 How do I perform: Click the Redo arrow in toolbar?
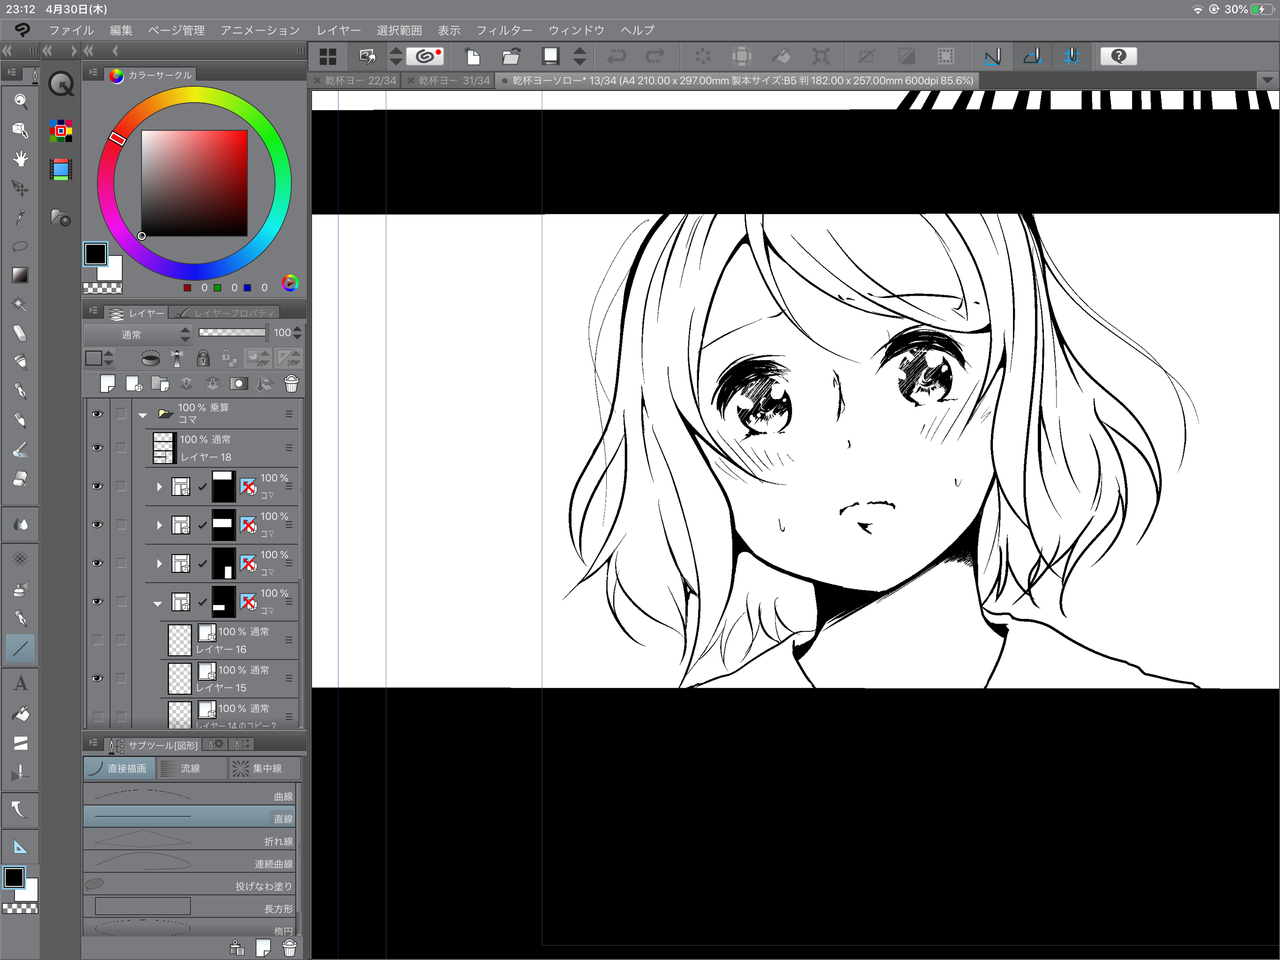655,56
